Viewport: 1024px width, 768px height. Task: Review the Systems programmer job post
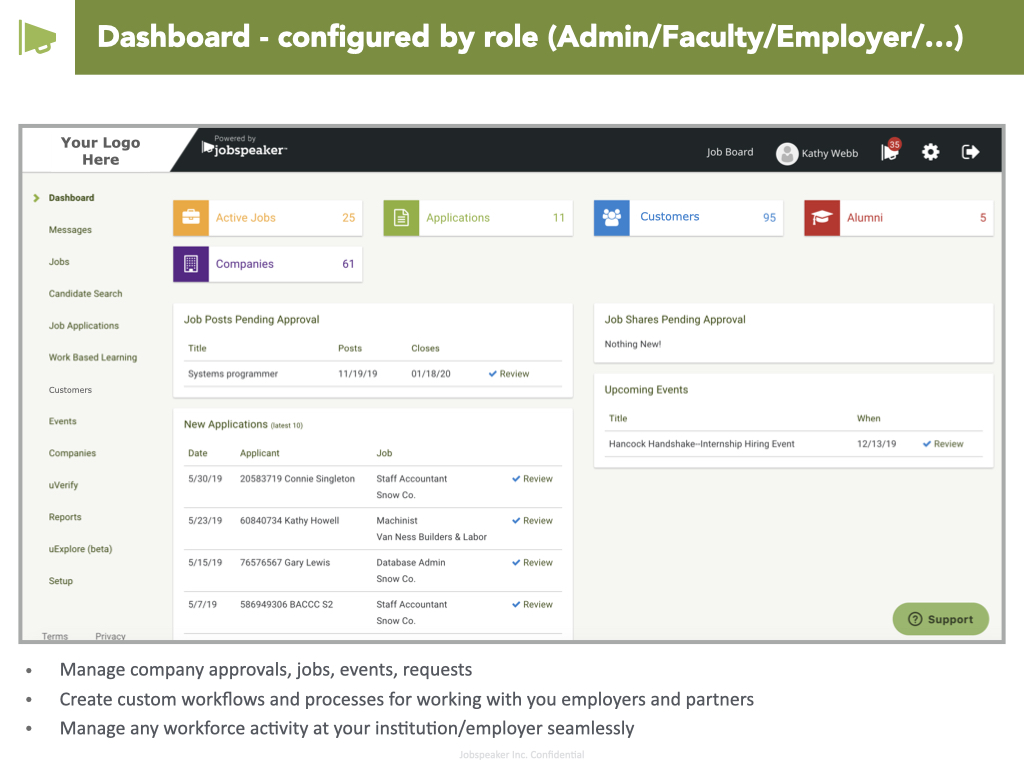(x=509, y=374)
